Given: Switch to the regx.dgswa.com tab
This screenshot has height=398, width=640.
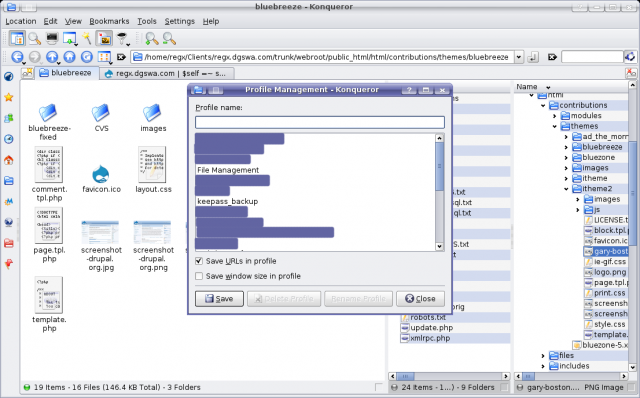Looking at the screenshot, I should point(168,73).
